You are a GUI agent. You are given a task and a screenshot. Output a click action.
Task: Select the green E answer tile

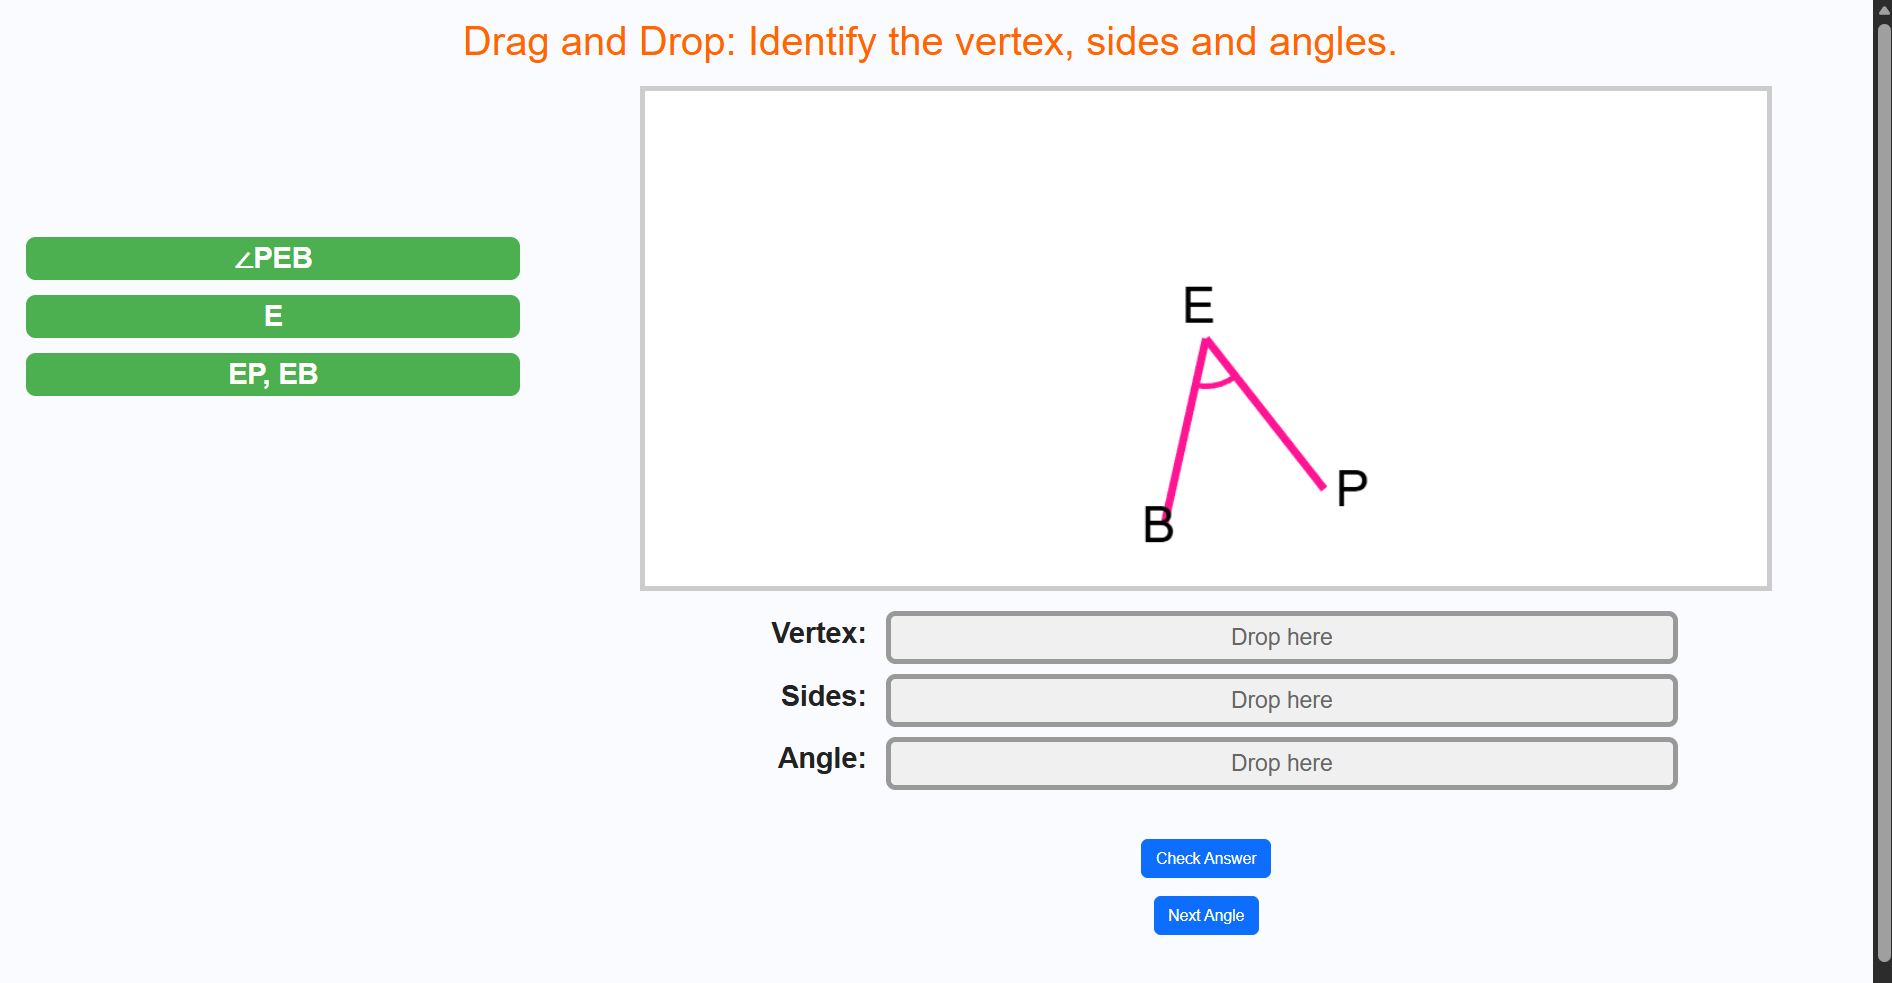coord(272,316)
